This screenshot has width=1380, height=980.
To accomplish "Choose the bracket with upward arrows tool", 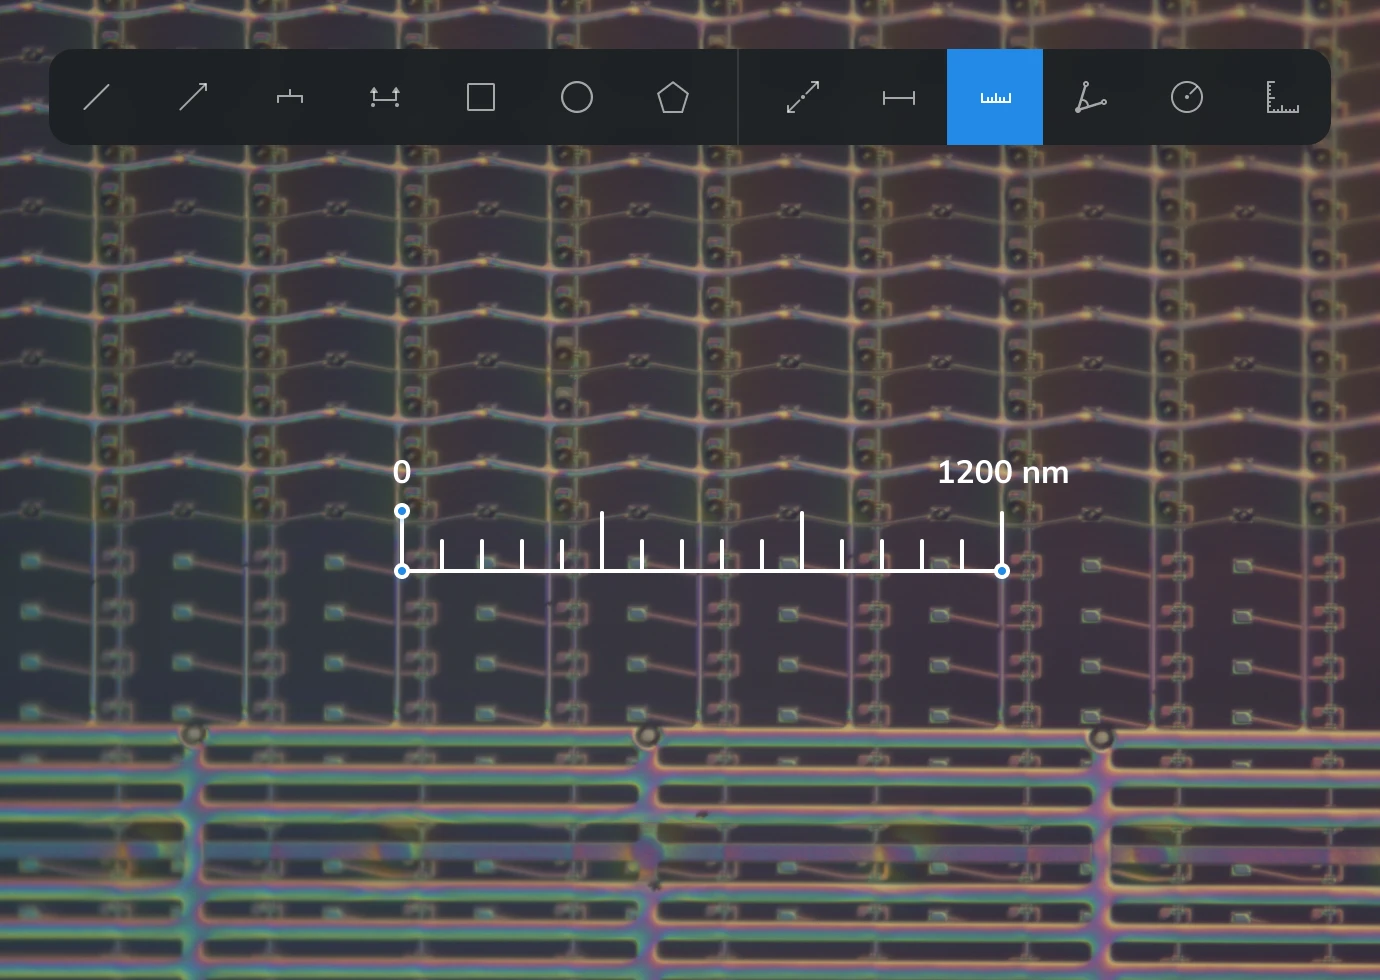I will (x=385, y=97).
